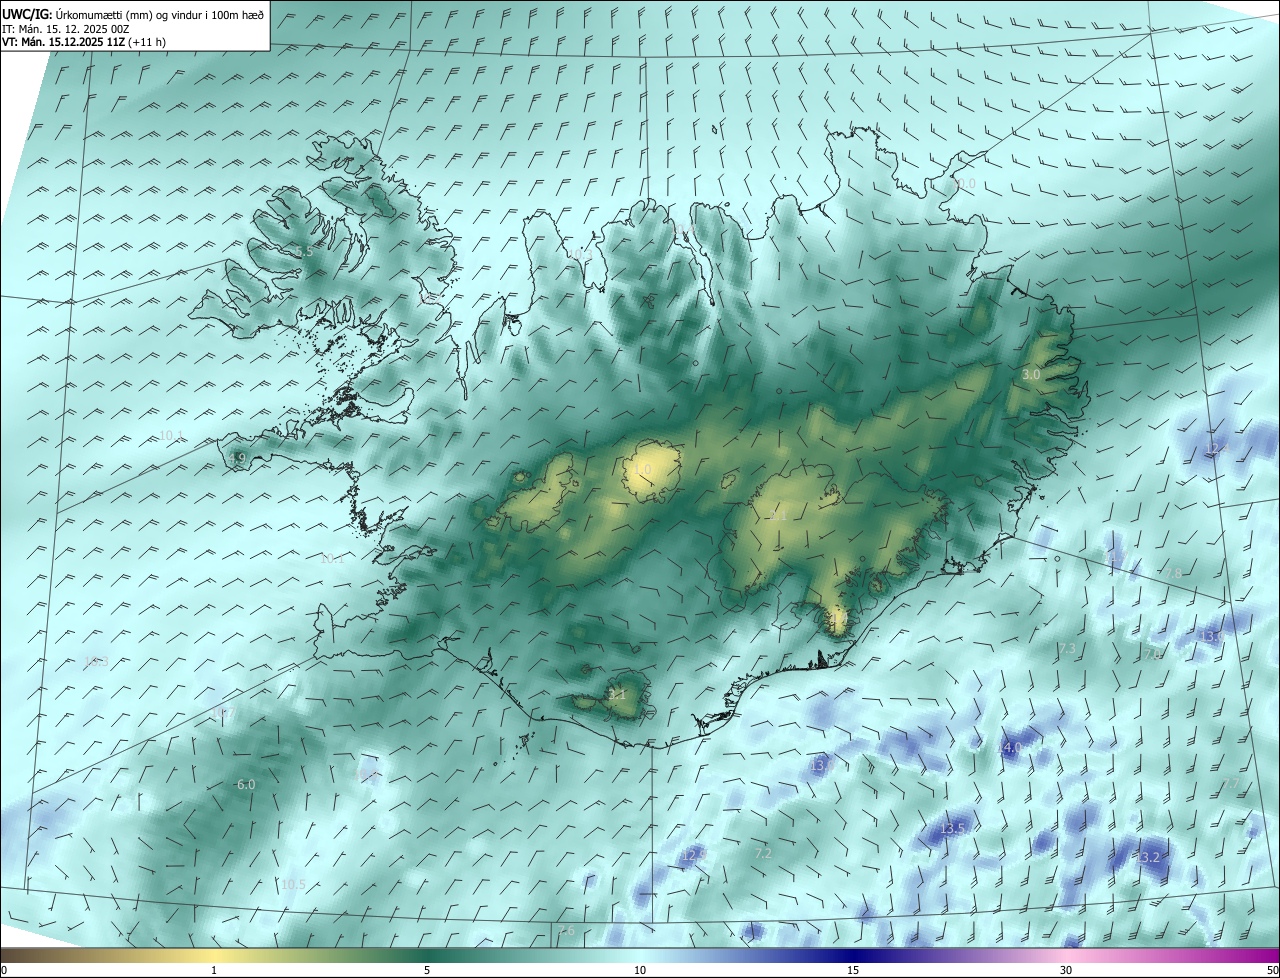Click the '50' tick on the colour scale
Viewport: 1280px width, 978px height.
click(1272, 970)
